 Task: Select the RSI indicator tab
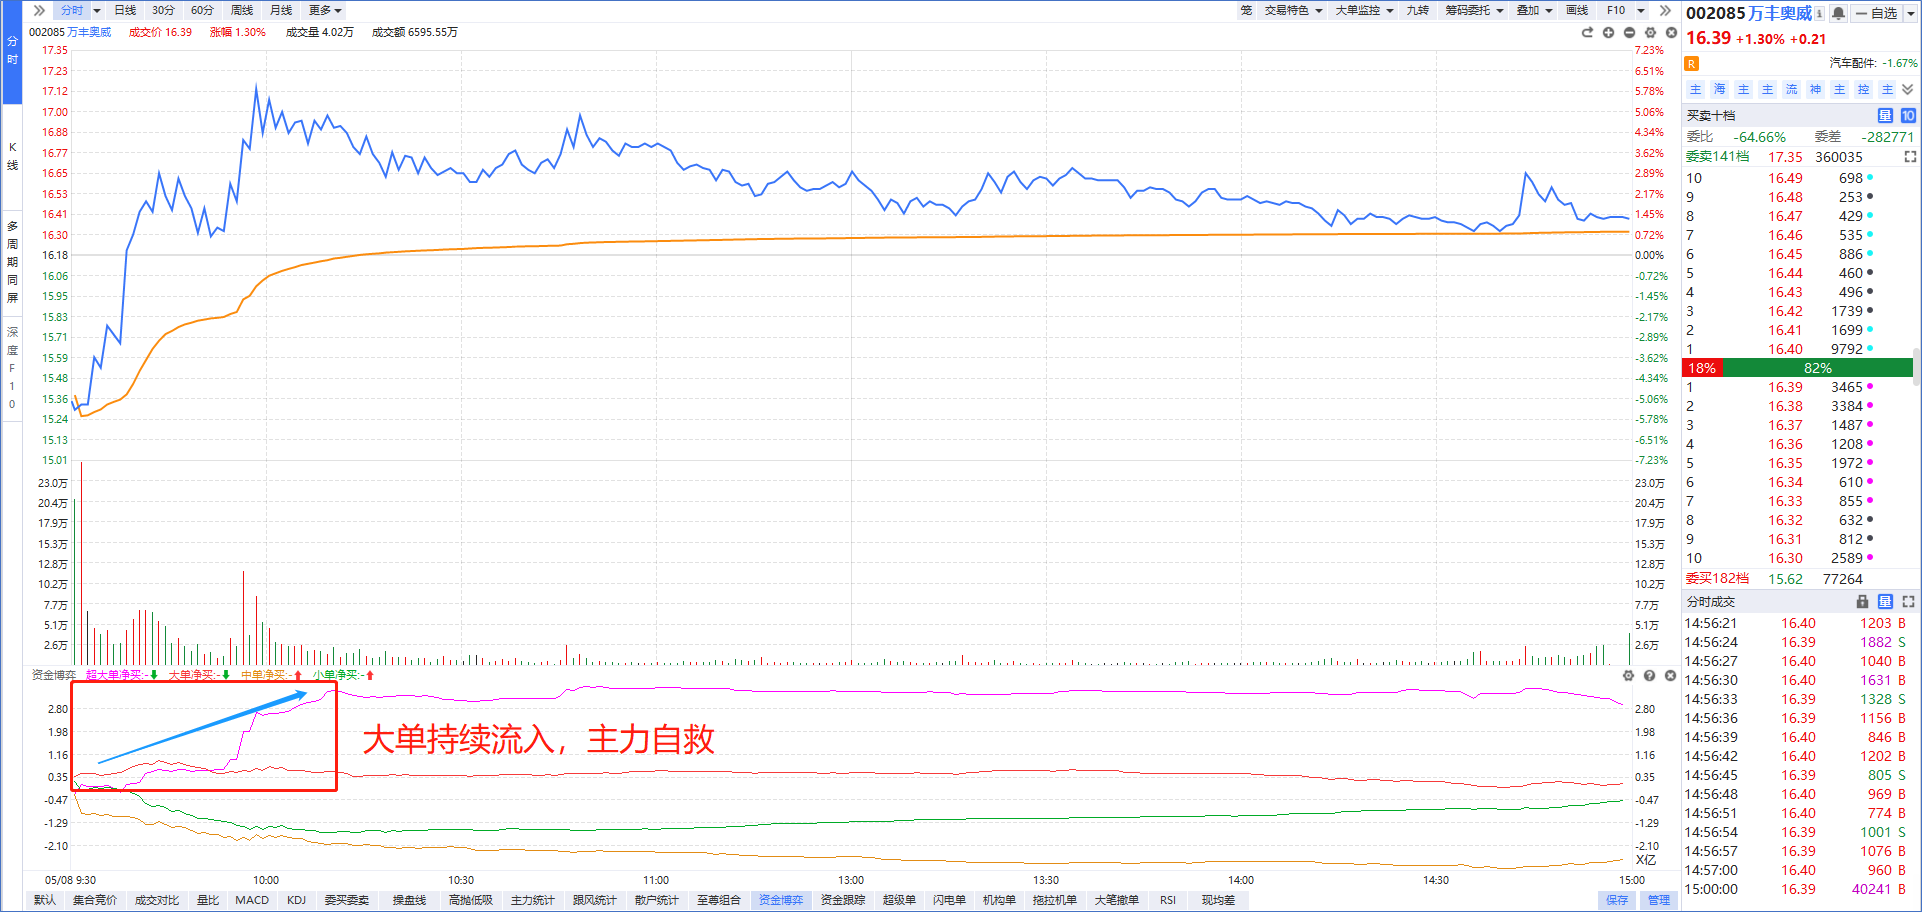[1168, 900]
